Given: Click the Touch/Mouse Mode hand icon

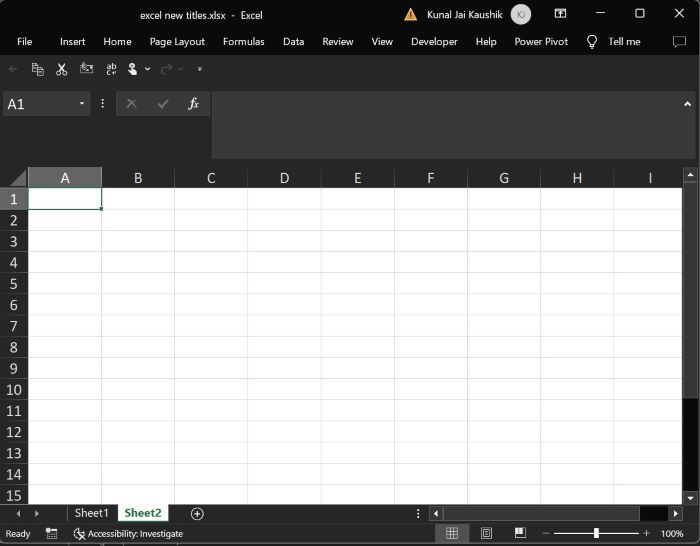Looking at the screenshot, I should pos(133,69).
